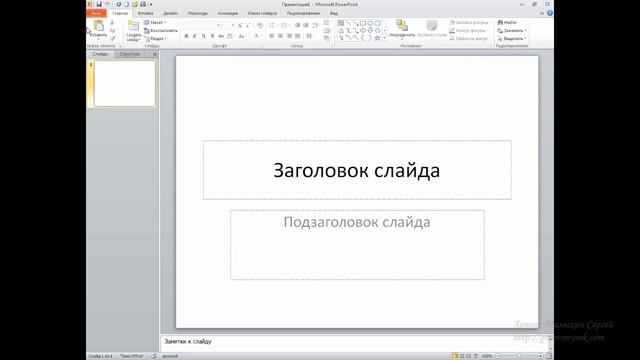Switch to the Animation (Анимация) tab
The image size is (640, 360).
[228, 13]
